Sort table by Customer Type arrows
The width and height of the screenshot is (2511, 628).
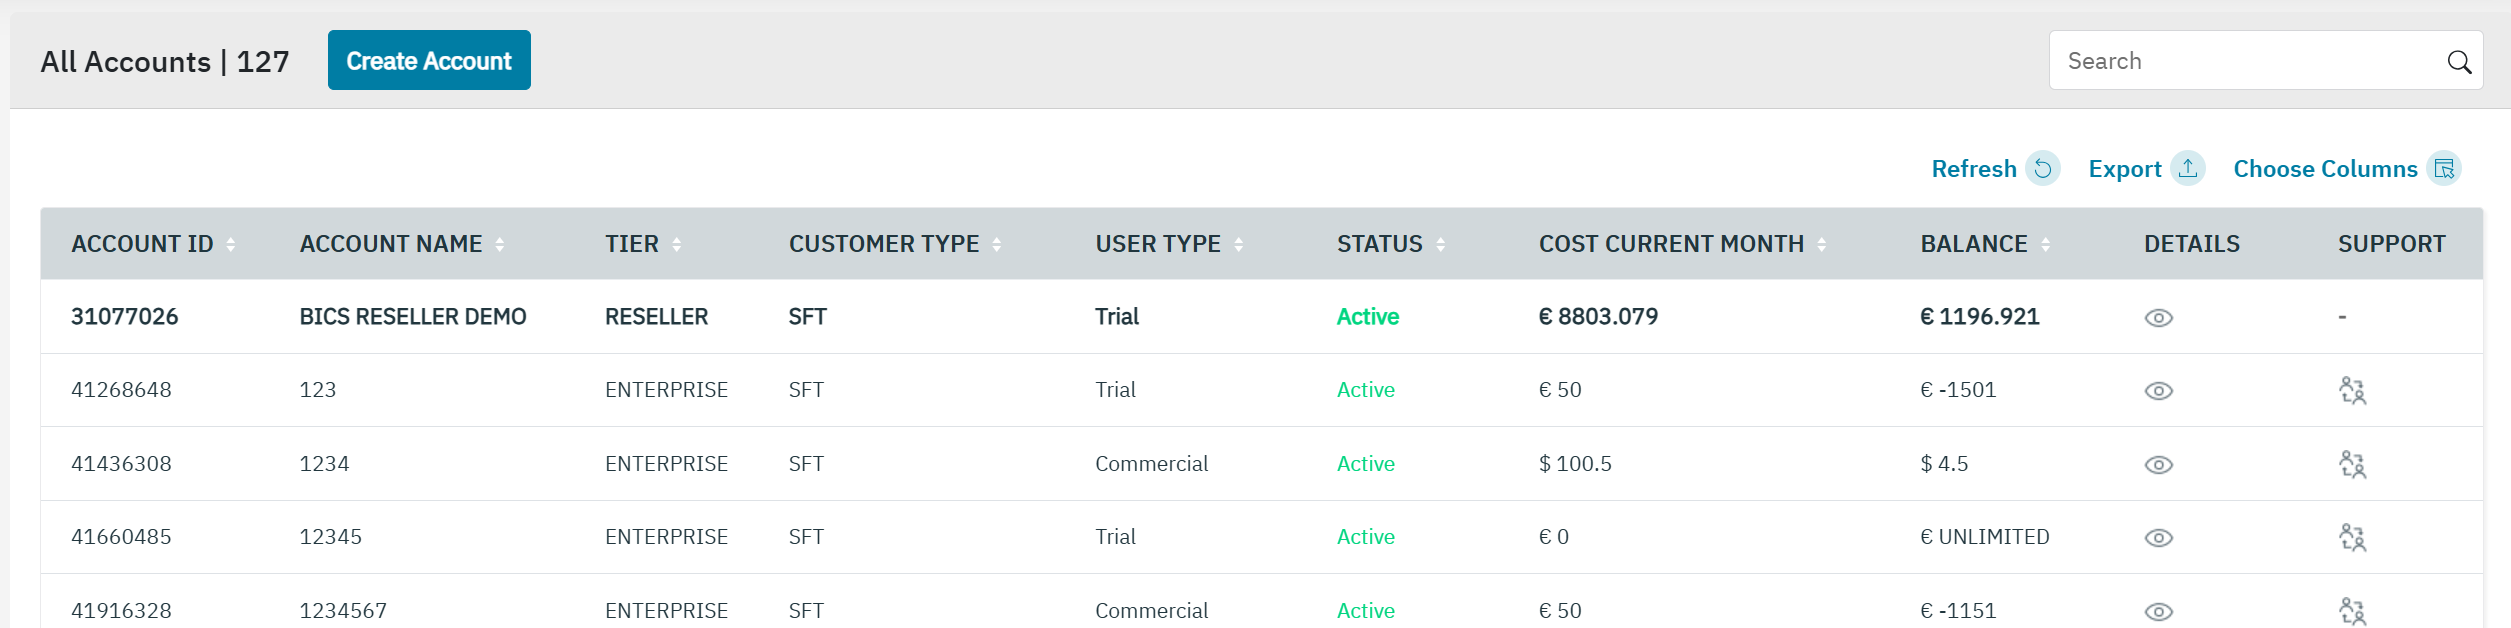click(997, 245)
